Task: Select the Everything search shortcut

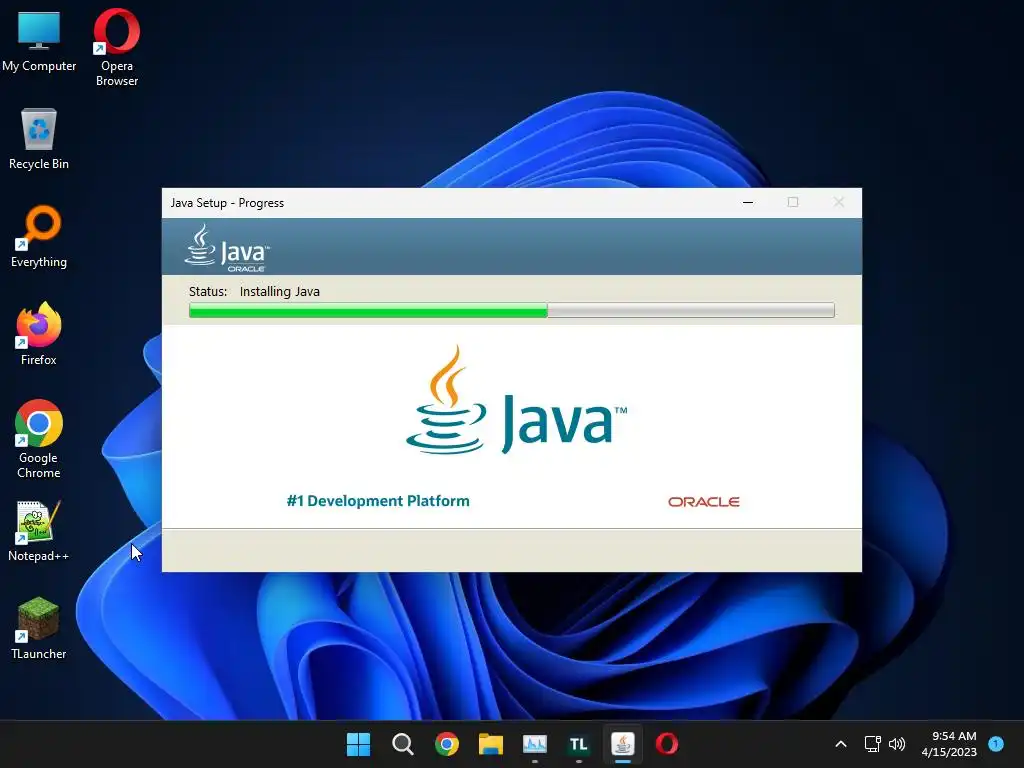Action: click(39, 237)
